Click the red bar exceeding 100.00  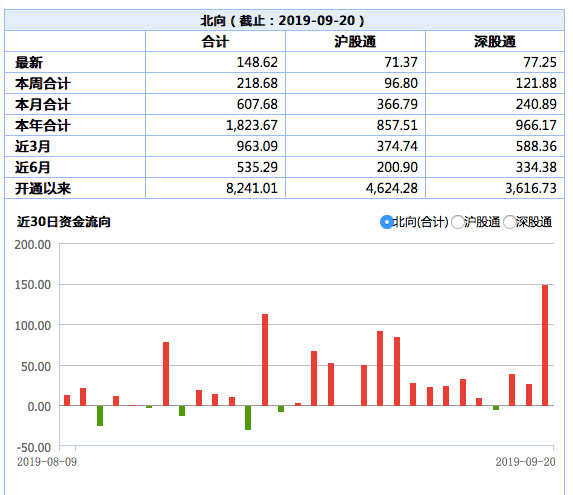265,360
